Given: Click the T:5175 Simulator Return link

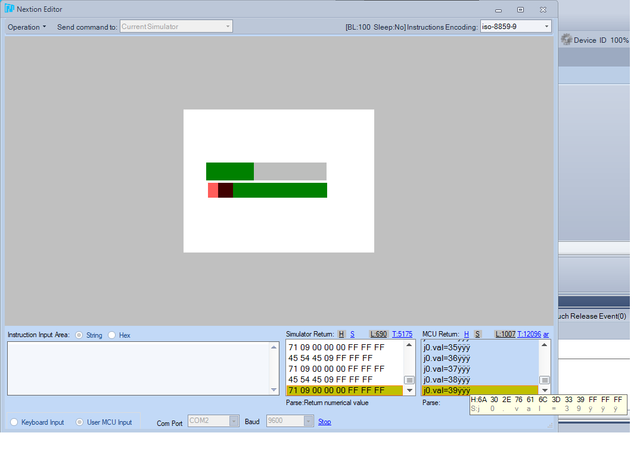Looking at the screenshot, I should coord(402,334).
